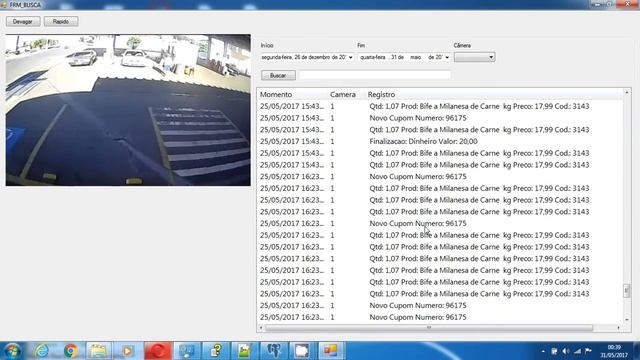Click the horizontal scrollbar right arrow
640x360 pixels.
tap(619, 328)
